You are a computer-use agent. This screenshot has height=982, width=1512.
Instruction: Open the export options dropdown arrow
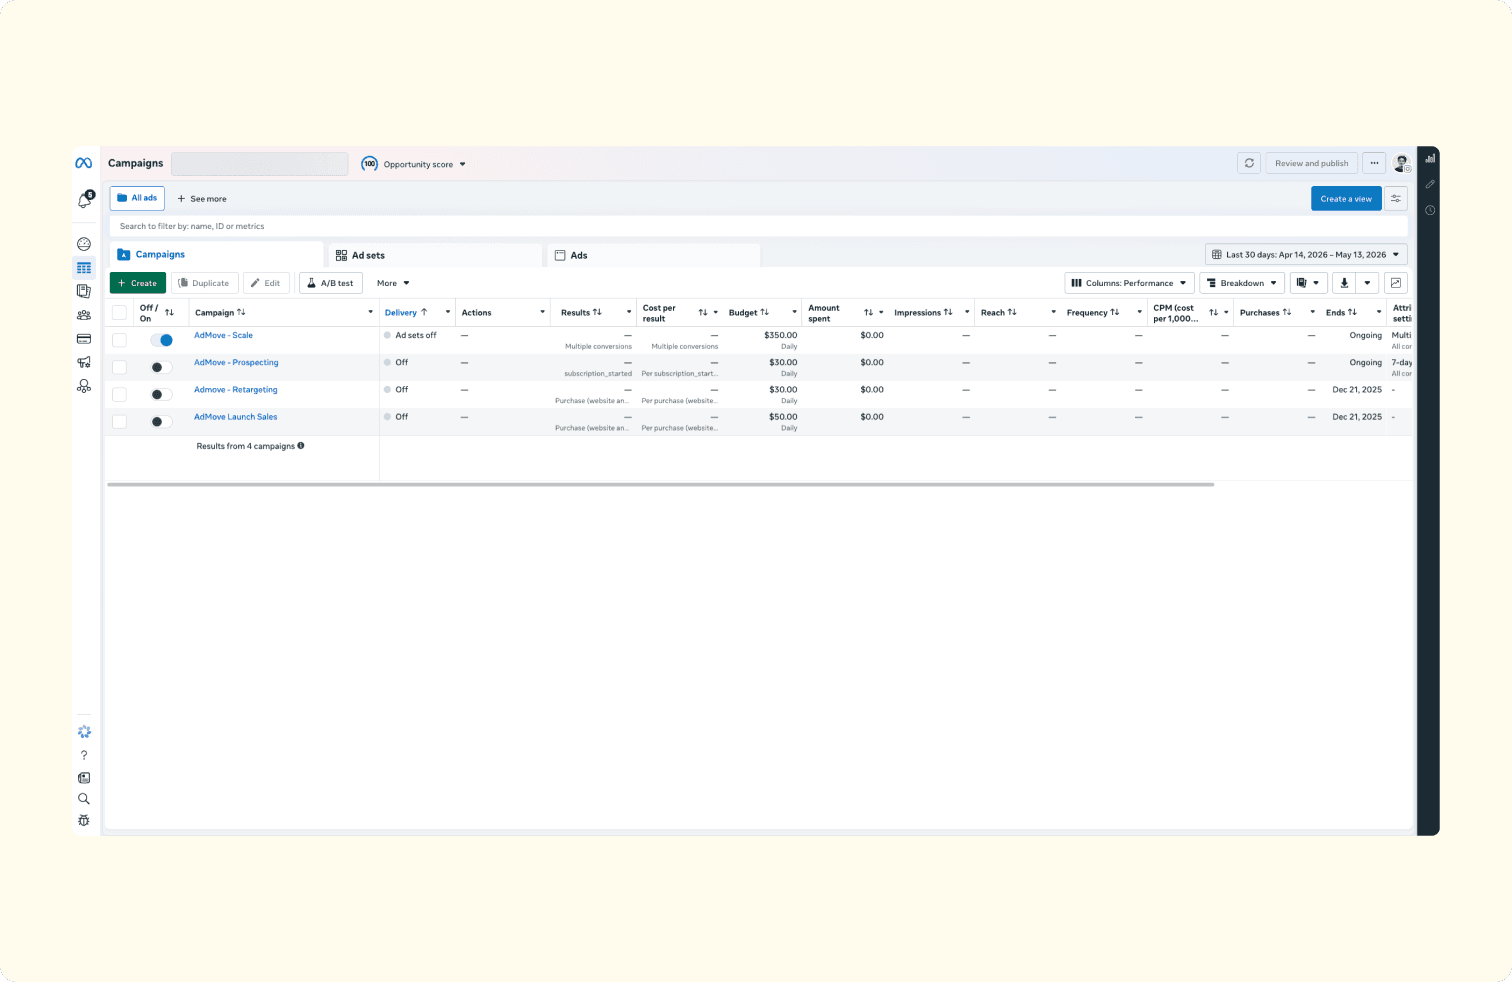(x=1367, y=283)
